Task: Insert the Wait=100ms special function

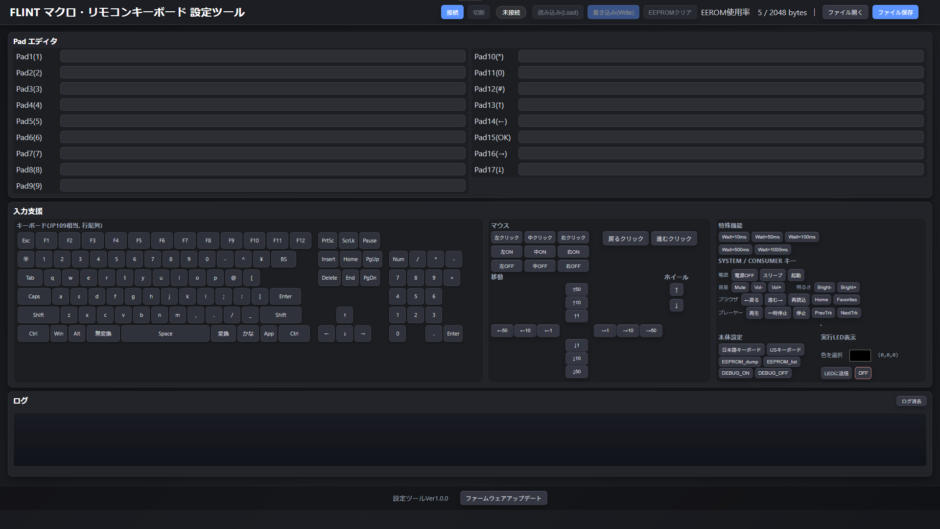Action: pos(801,237)
